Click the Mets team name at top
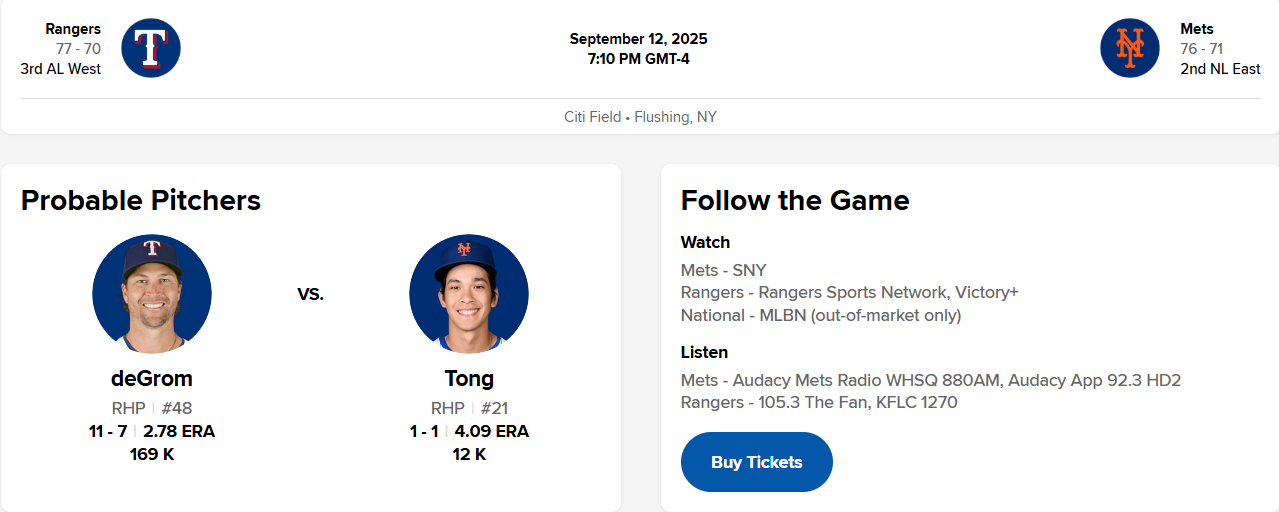Image resolution: width=1279 pixels, height=512 pixels. 1197,29
